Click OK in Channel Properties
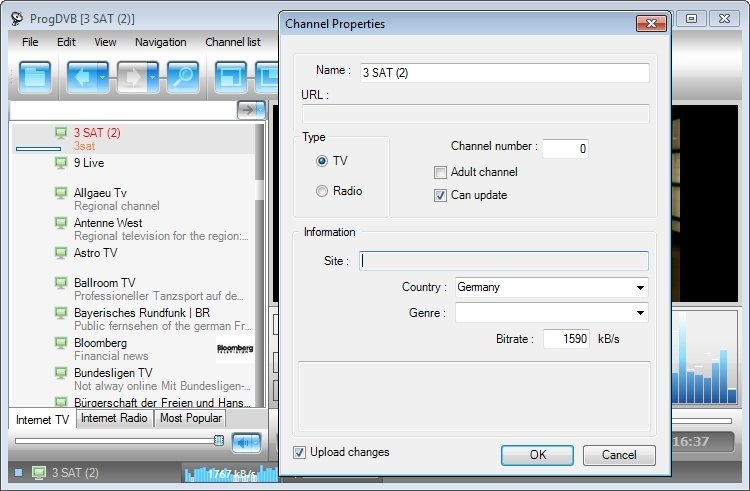The image size is (750, 491). 538,455
